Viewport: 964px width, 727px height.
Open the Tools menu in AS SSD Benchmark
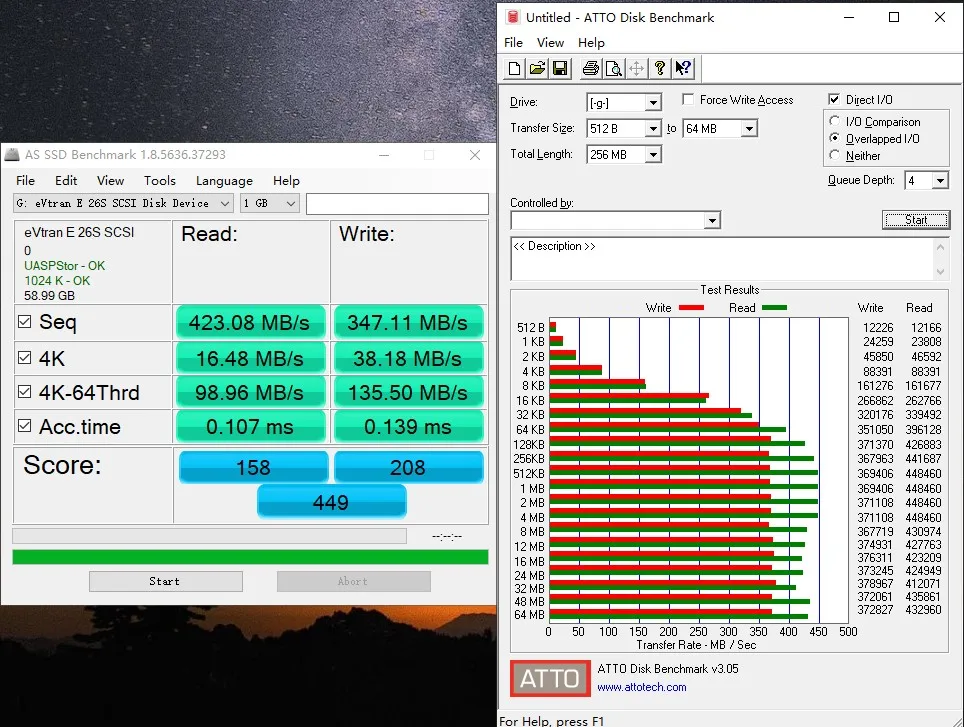coord(160,181)
